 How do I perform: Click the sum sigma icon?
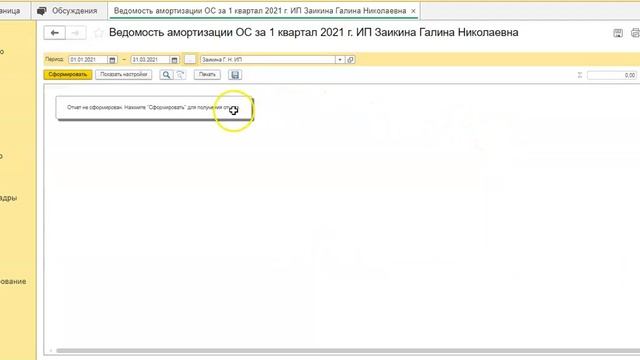(580, 75)
